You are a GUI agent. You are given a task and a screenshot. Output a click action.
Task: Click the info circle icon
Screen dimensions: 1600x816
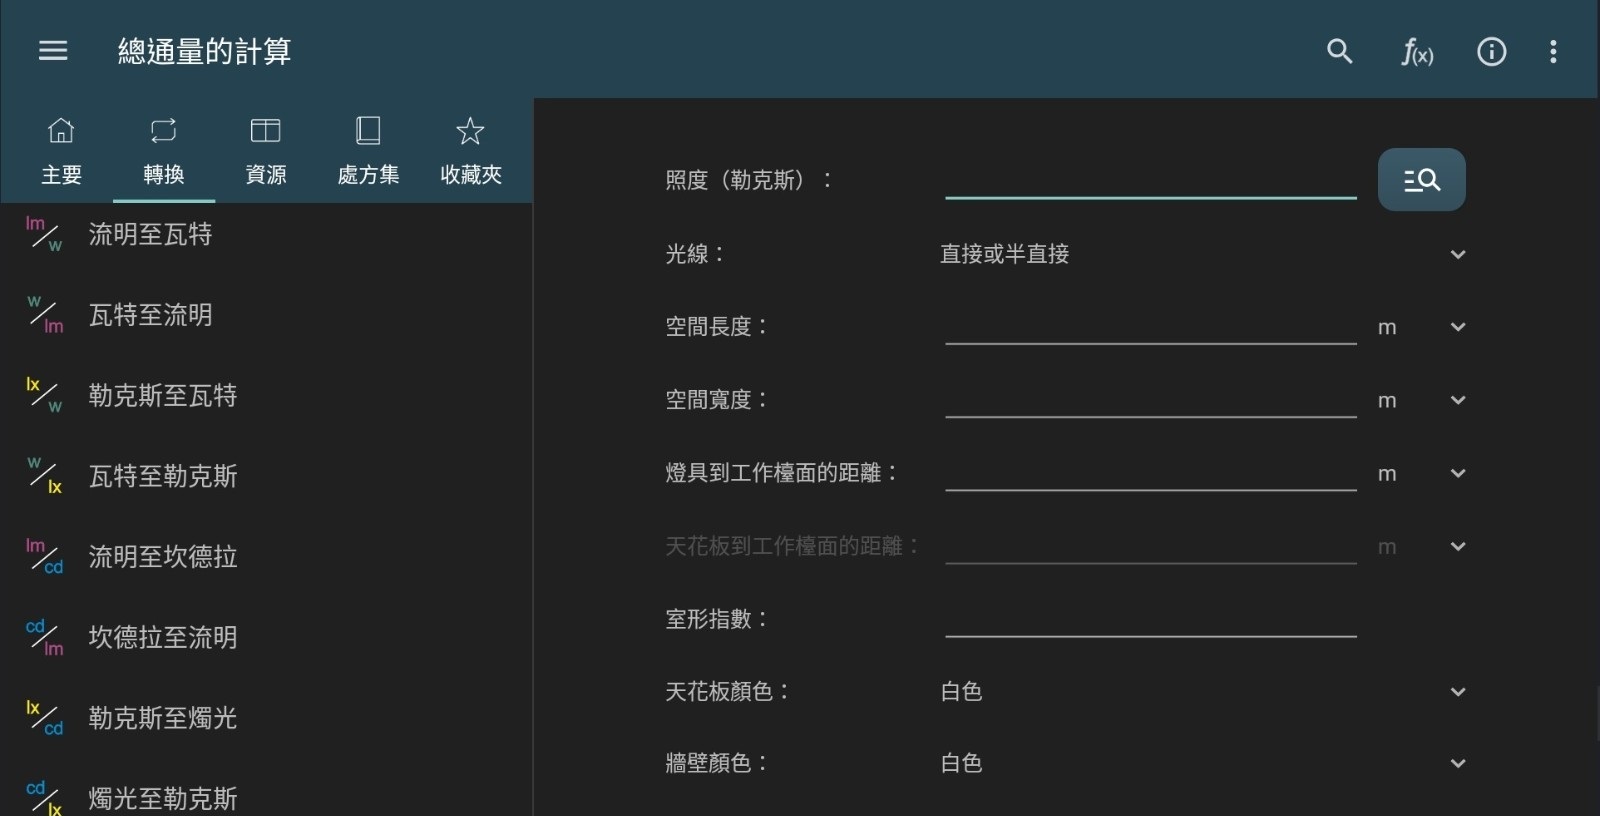[1491, 51]
